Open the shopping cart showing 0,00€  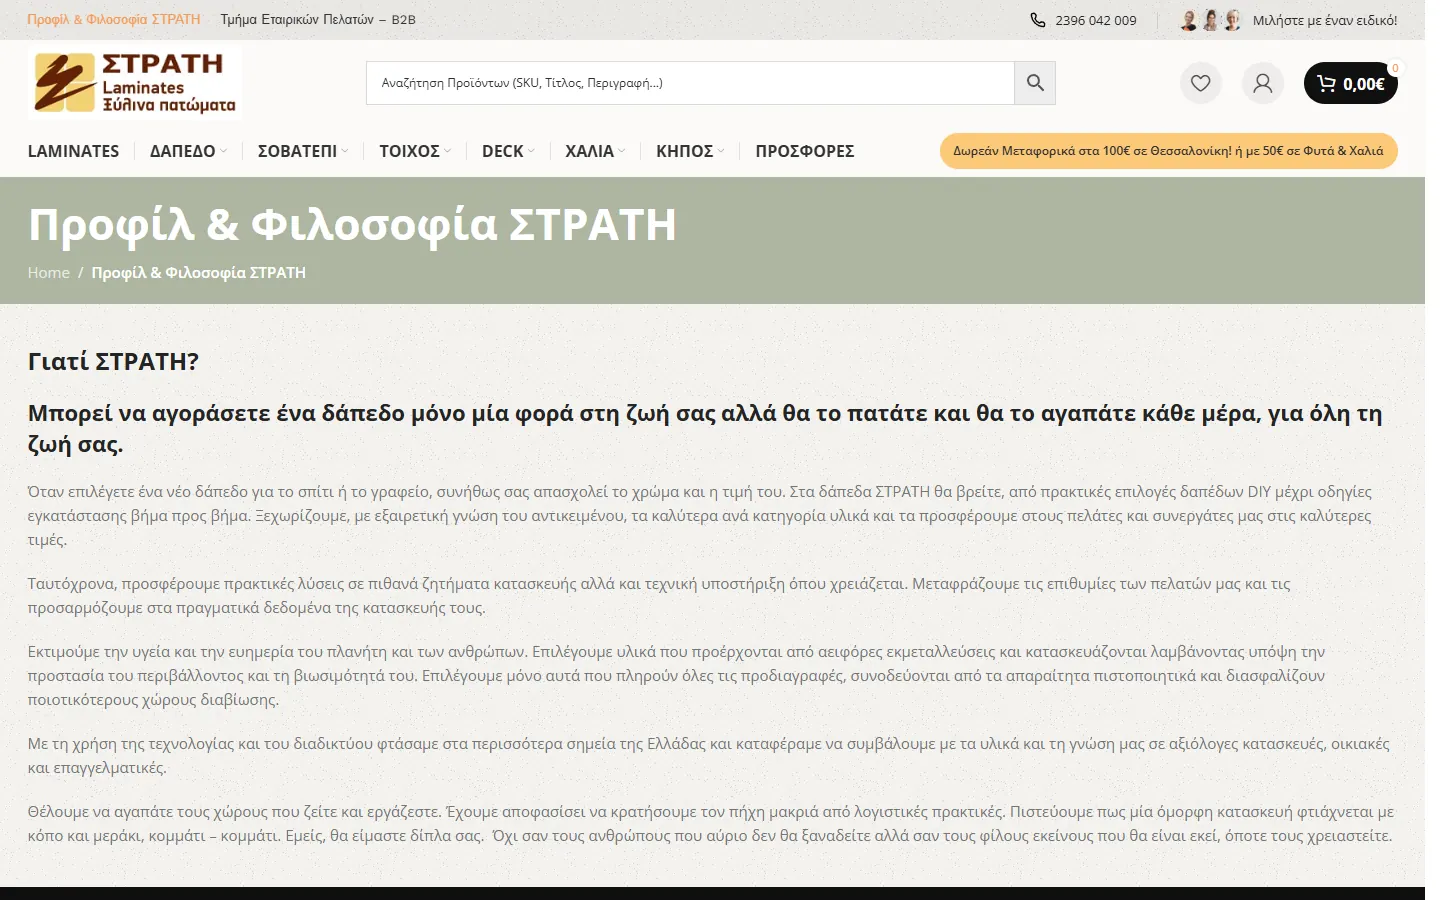[1351, 83]
